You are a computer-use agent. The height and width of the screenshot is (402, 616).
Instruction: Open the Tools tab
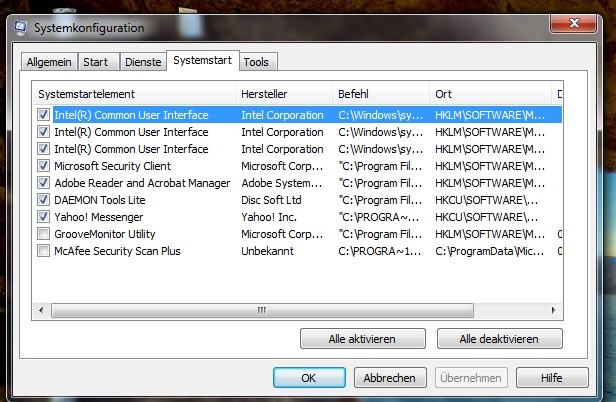point(258,62)
